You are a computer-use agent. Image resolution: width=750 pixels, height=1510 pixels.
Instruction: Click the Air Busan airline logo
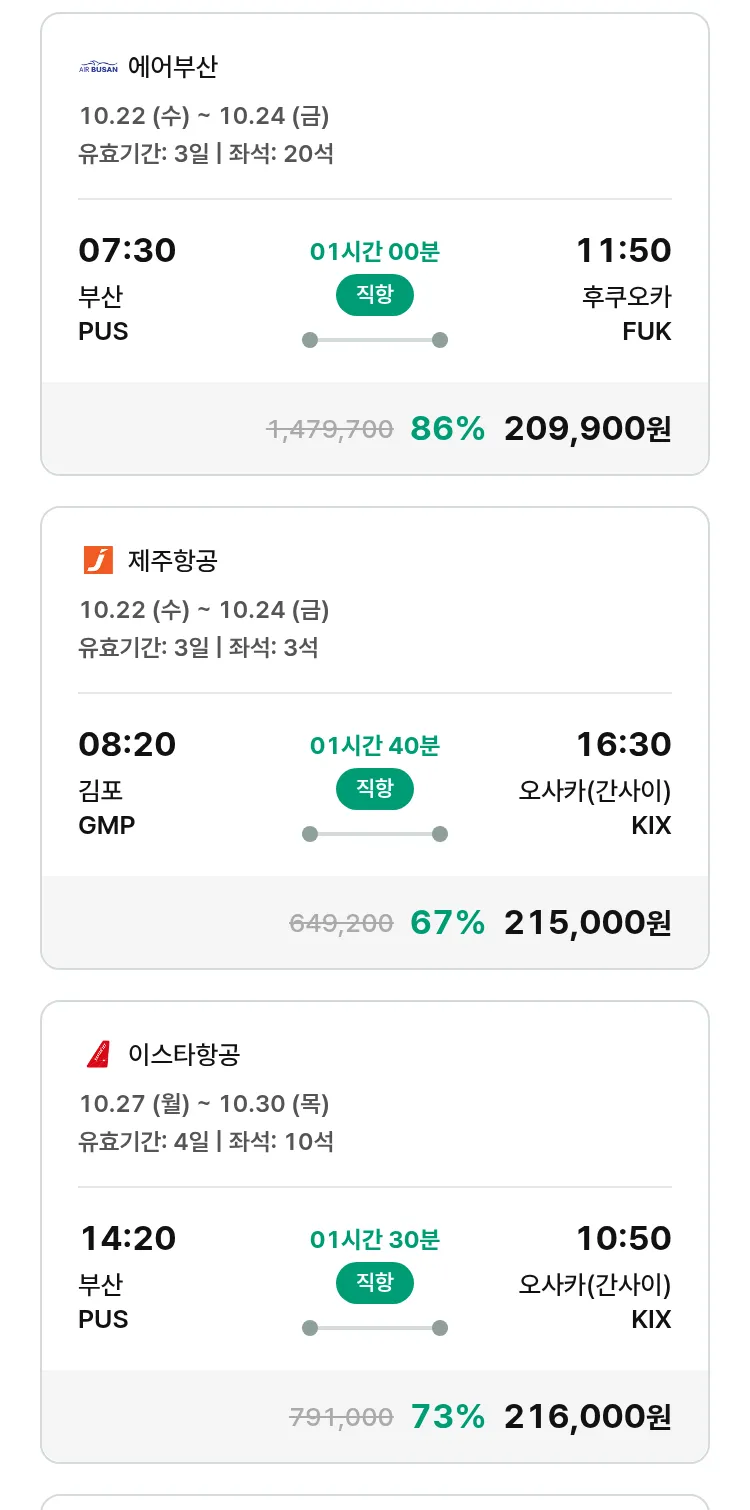pos(98,68)
